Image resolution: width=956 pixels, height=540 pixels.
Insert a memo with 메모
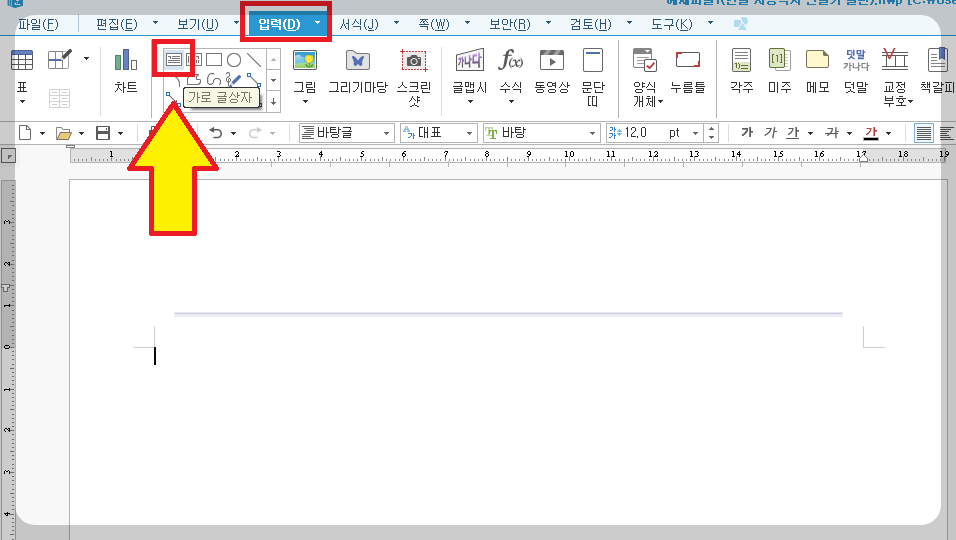pos(817,71)
